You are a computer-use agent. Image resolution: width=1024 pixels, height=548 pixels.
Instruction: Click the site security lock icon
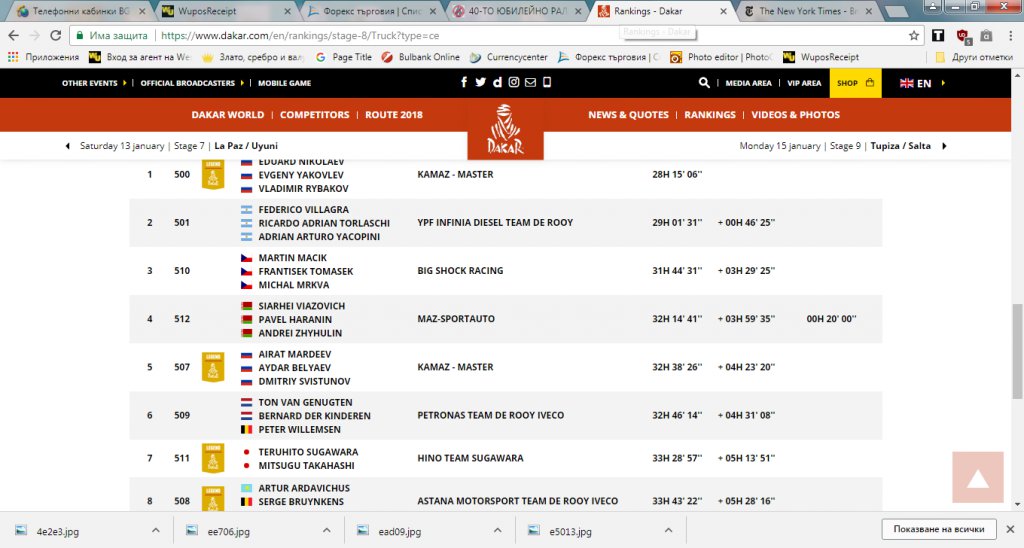(x=79, y=35)
